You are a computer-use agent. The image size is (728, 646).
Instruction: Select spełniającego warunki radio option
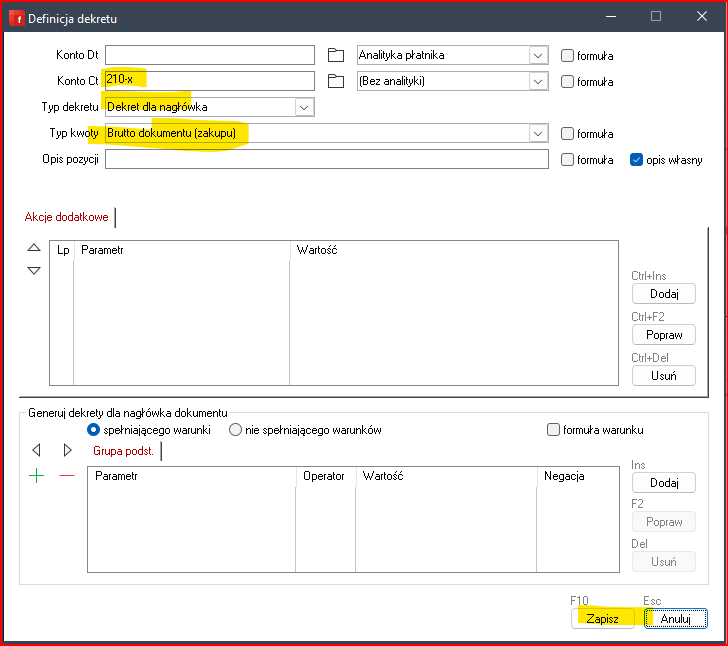click(93, 430)
